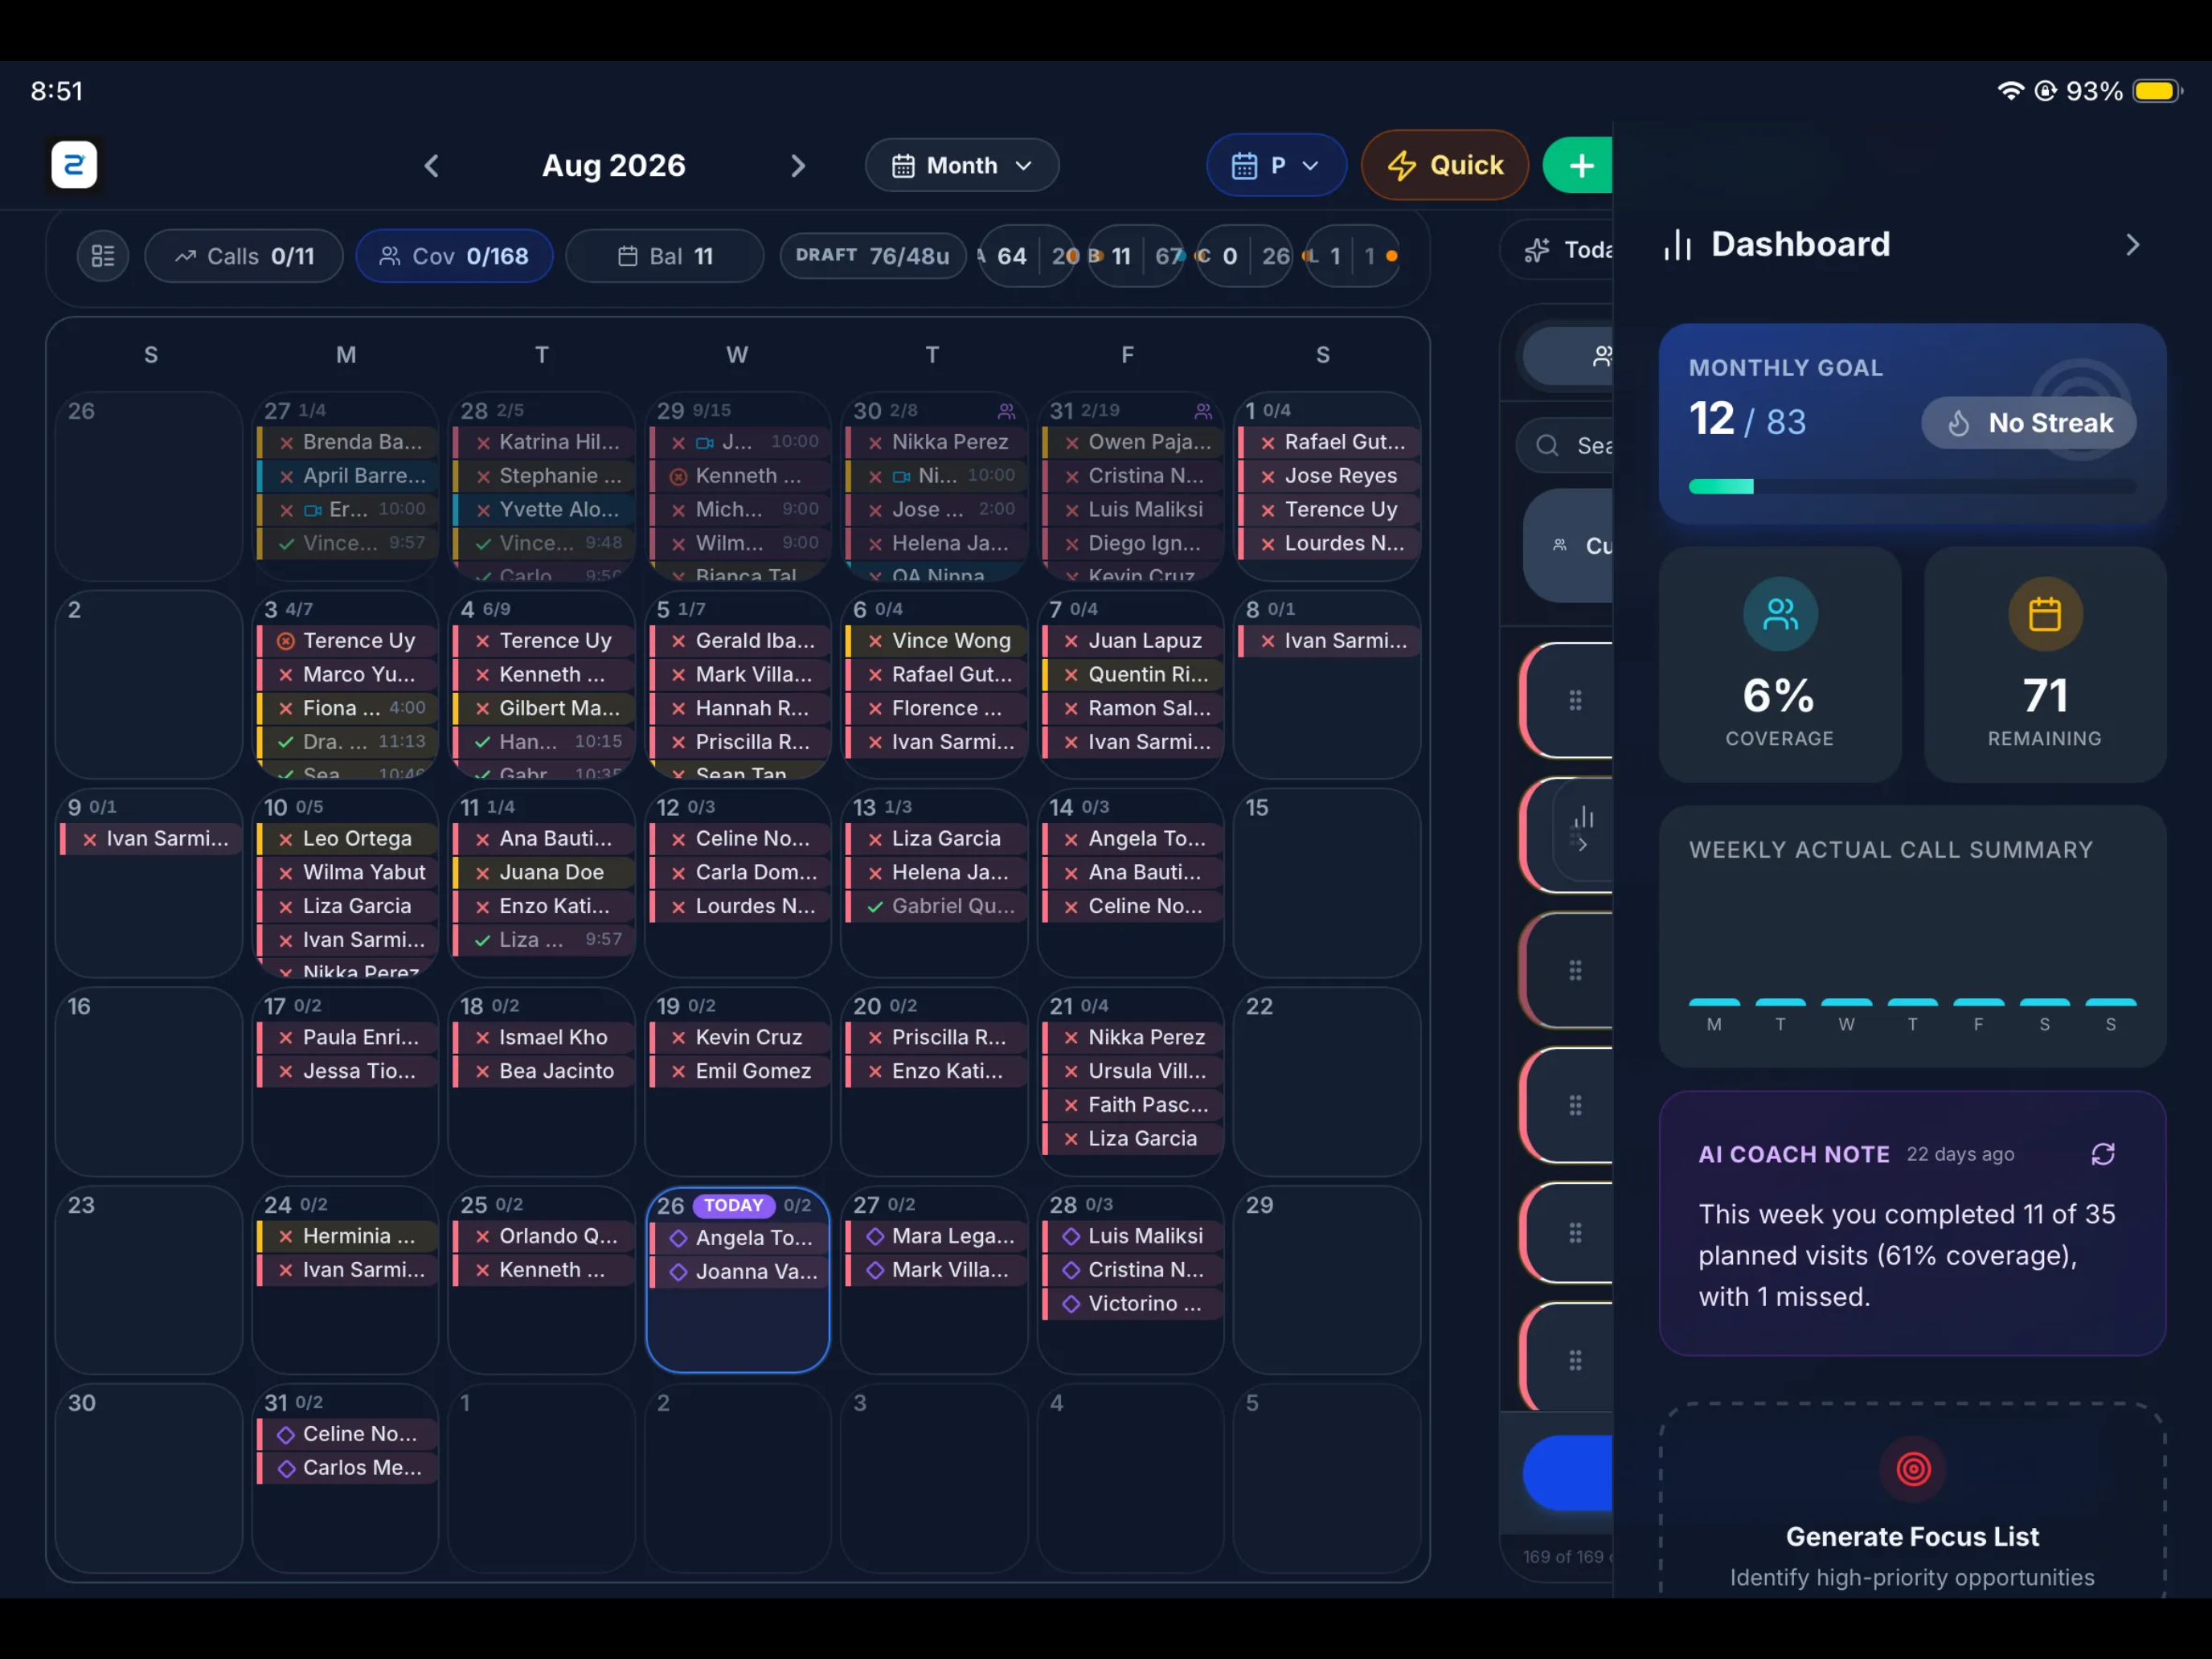Viewport: 2212px width, 1659px height.
Task: Toggle the list layout icon button
Action: point(103,256)
